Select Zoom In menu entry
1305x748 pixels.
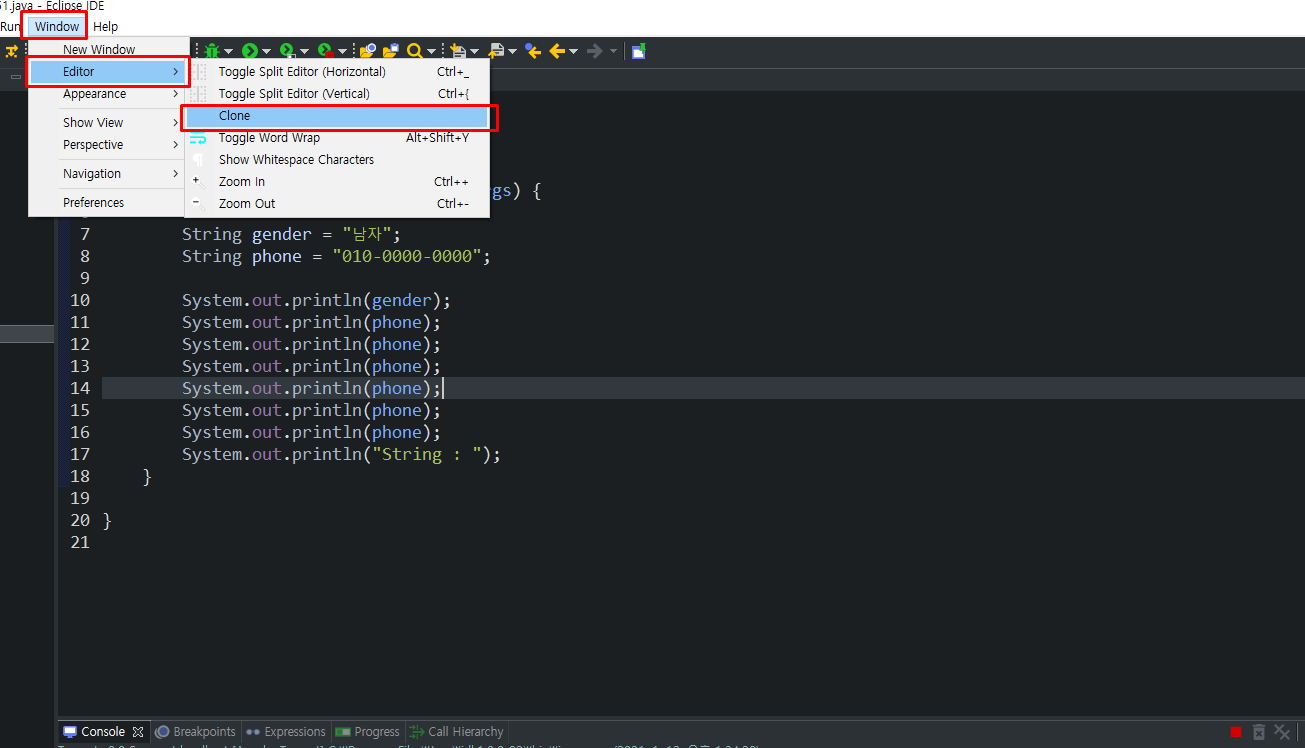(x=337, y=182)
